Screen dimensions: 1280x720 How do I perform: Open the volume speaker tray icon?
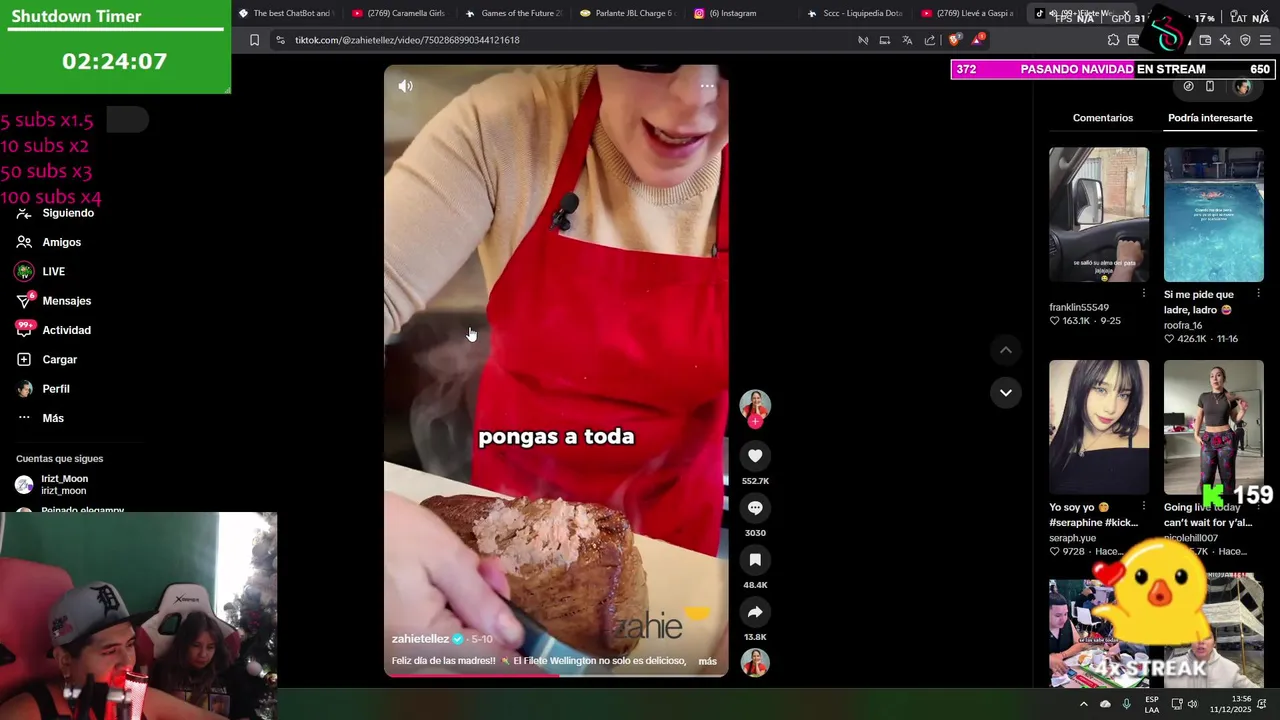1192,704
